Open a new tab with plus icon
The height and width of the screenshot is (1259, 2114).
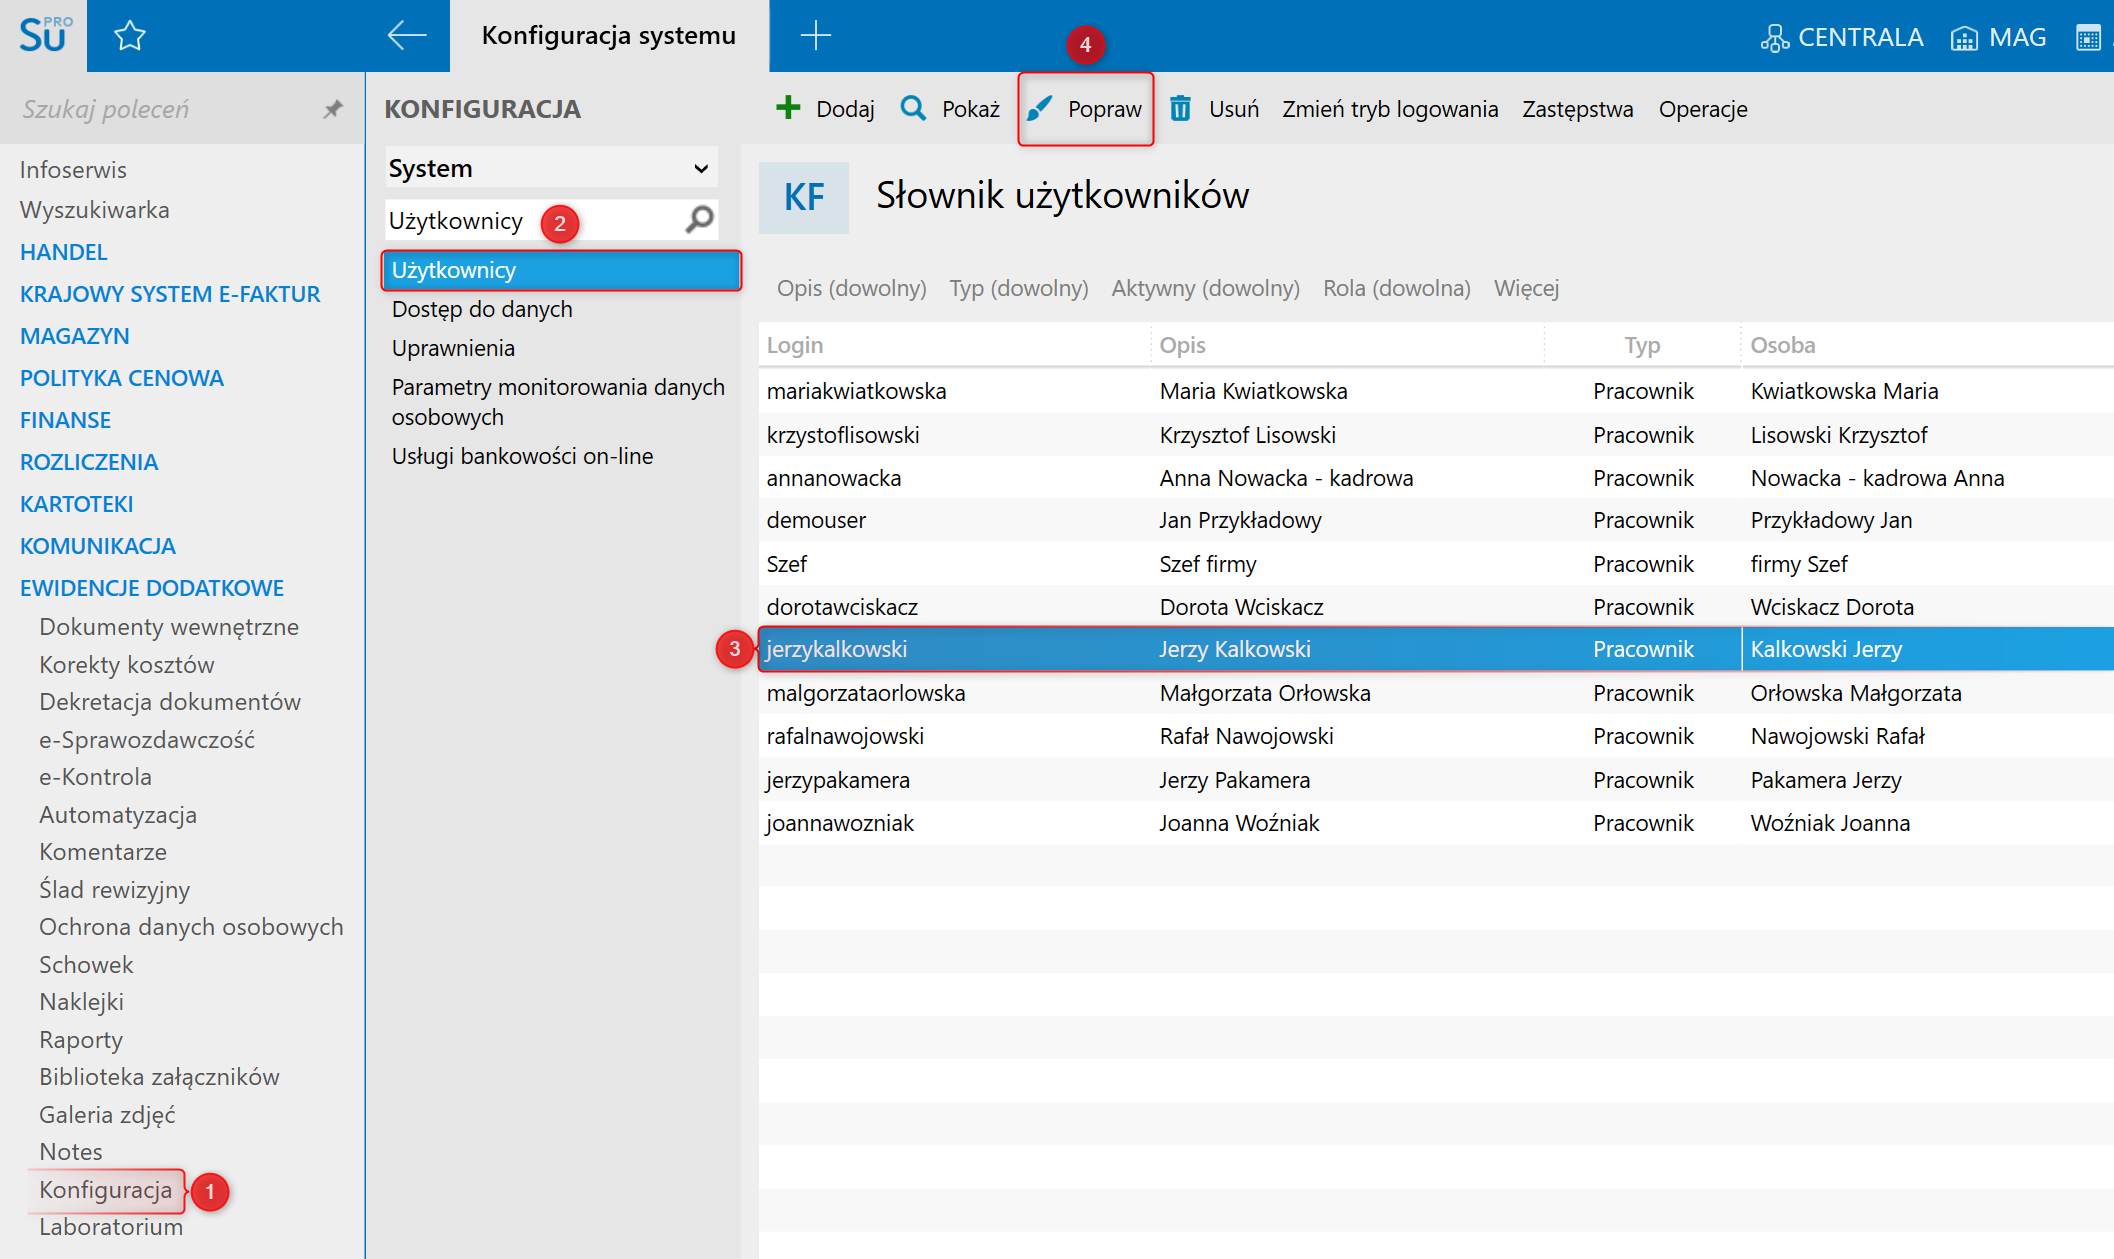pos(815,36)
